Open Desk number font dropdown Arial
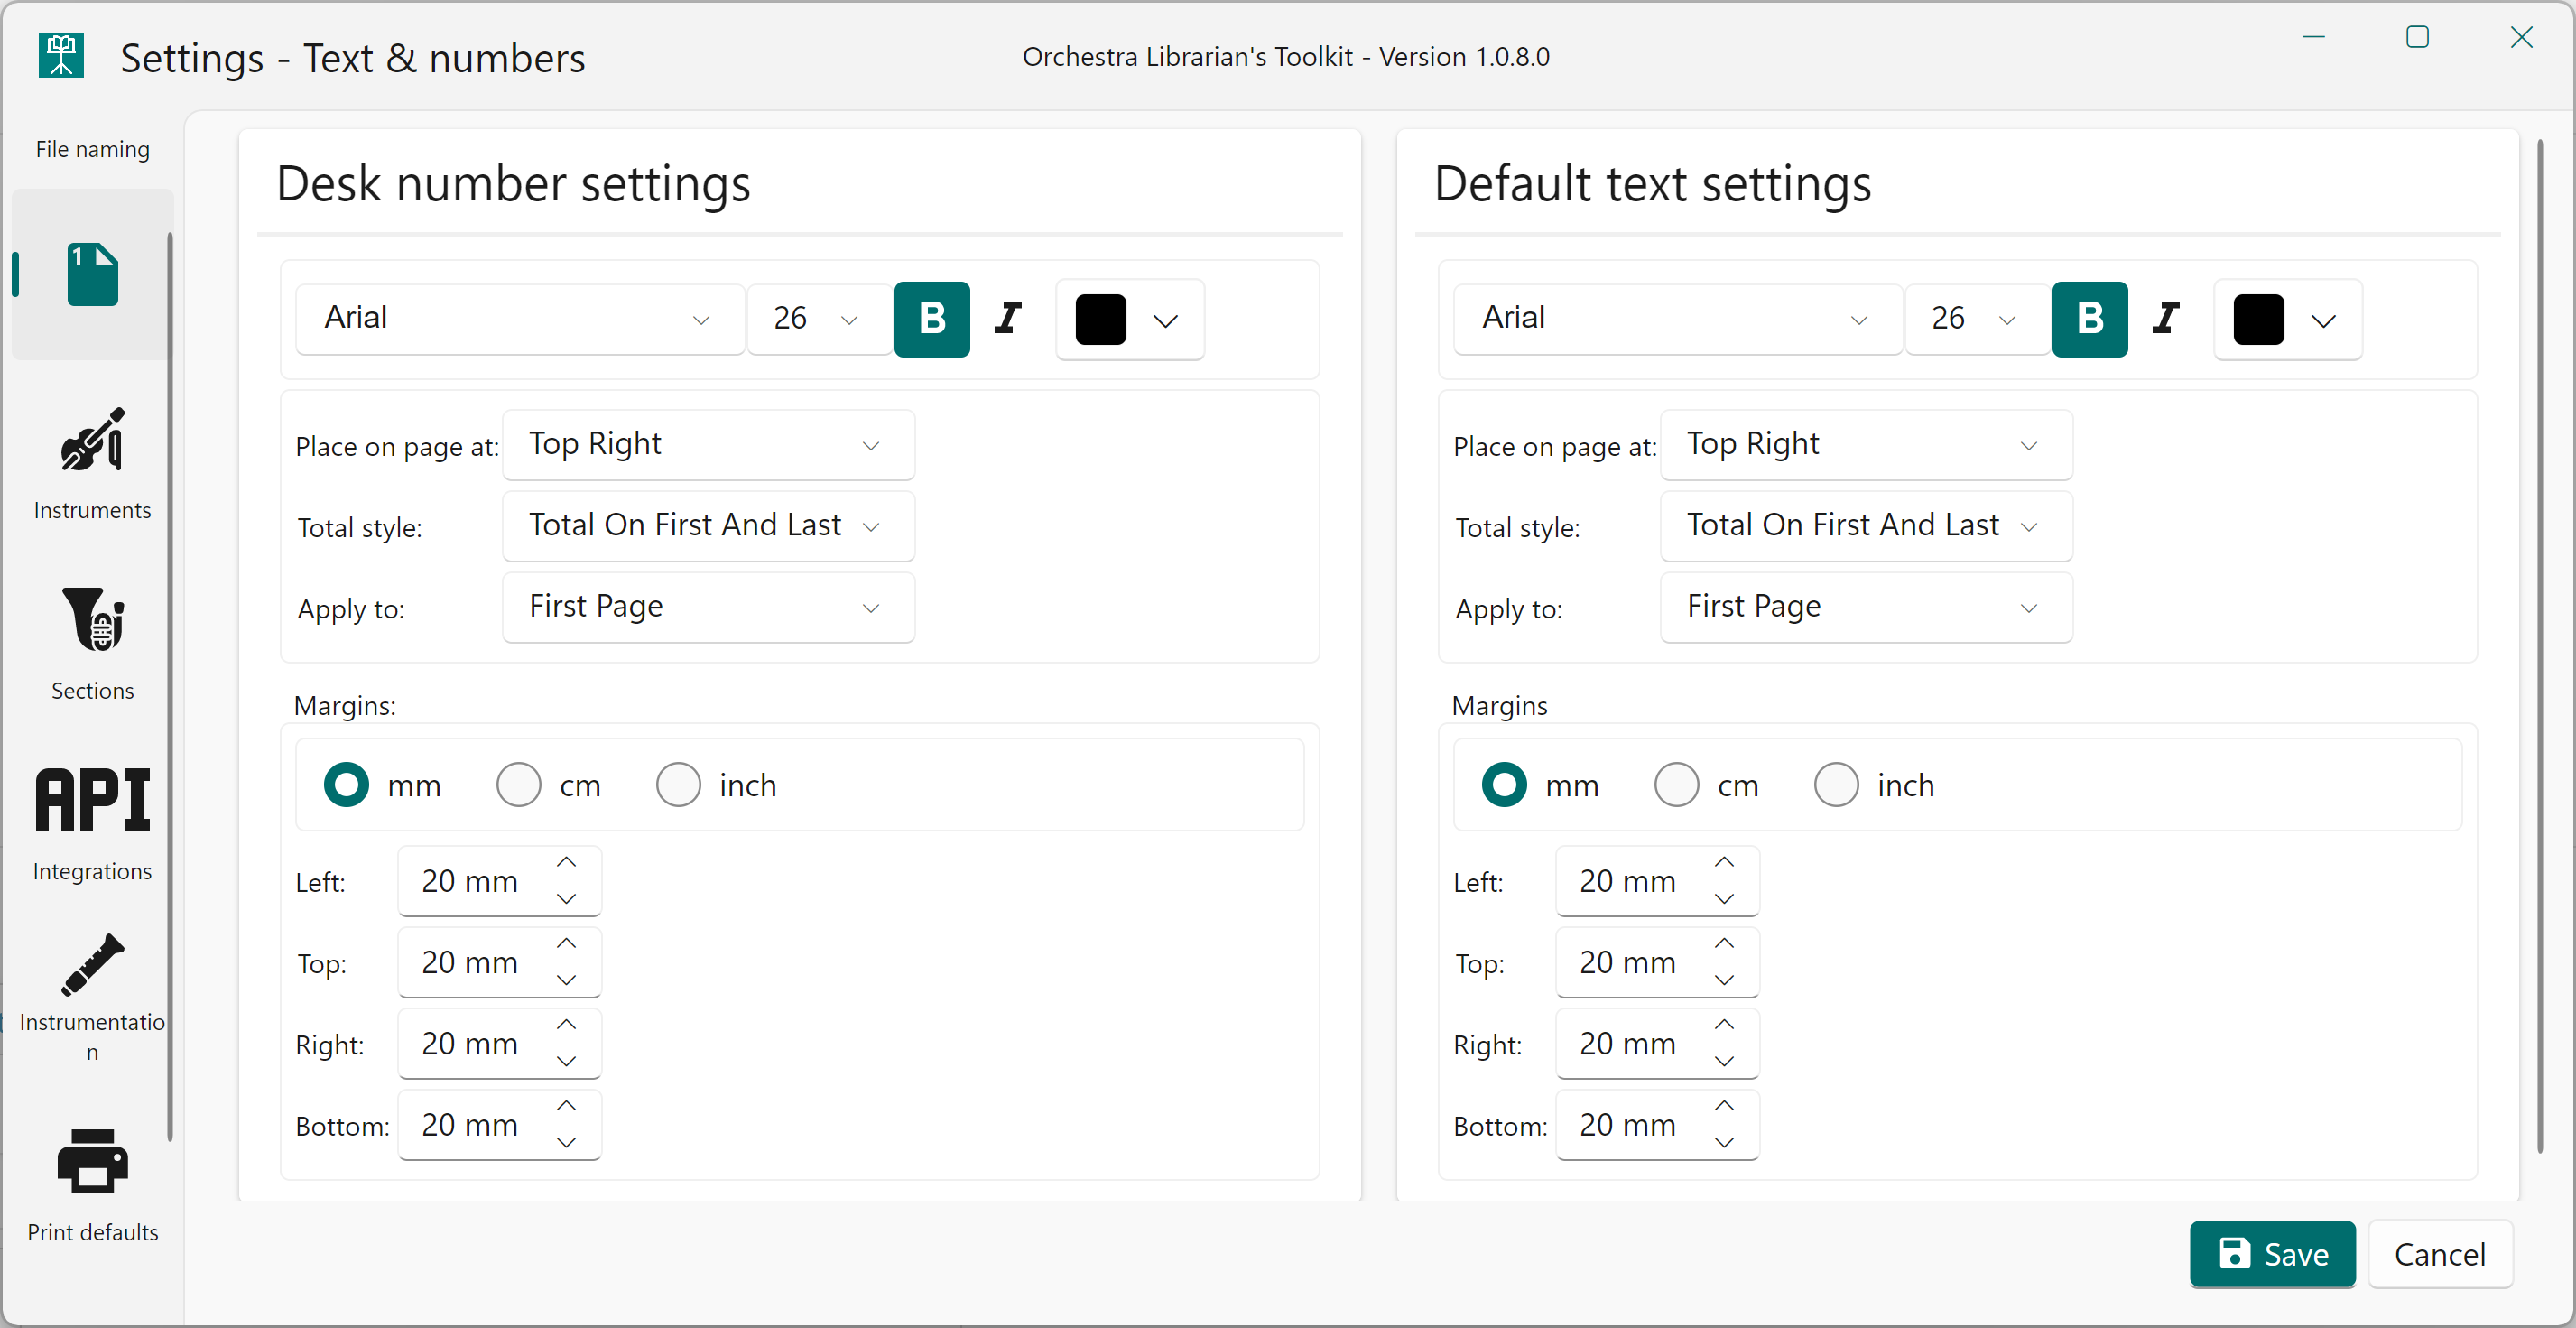 click(x=519, y=319)
